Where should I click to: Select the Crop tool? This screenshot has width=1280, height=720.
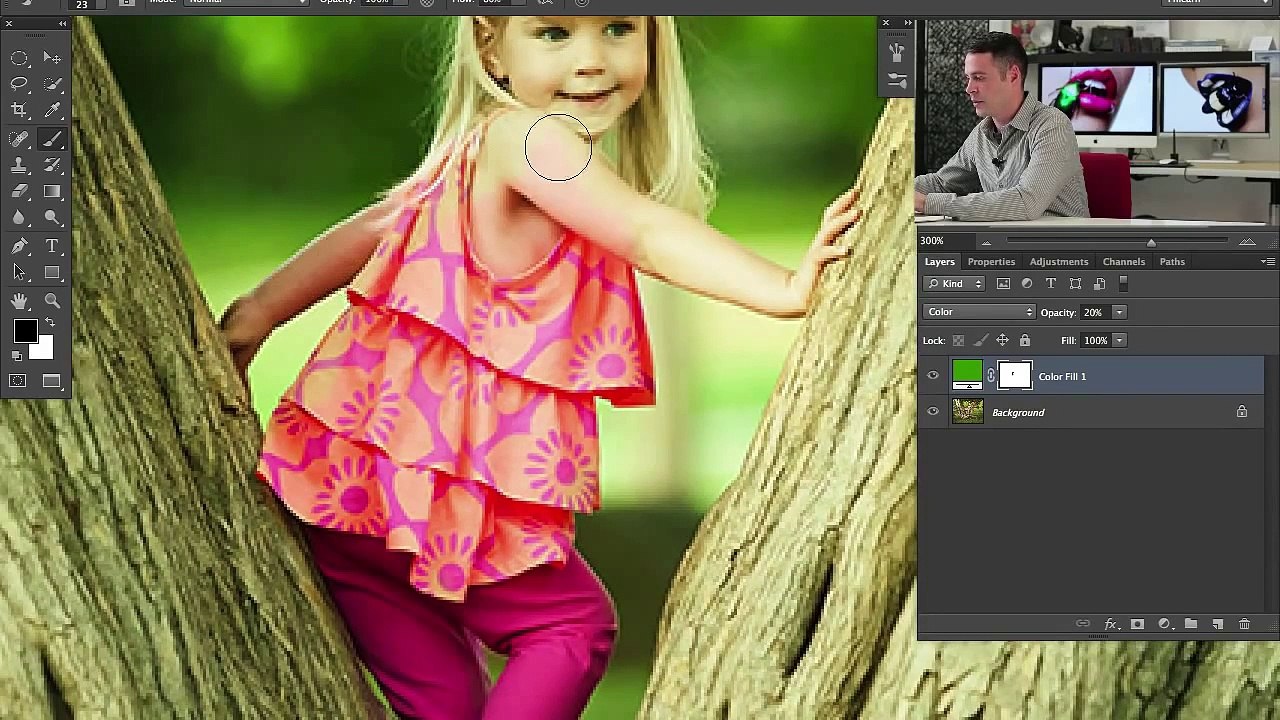coord(19,110)
